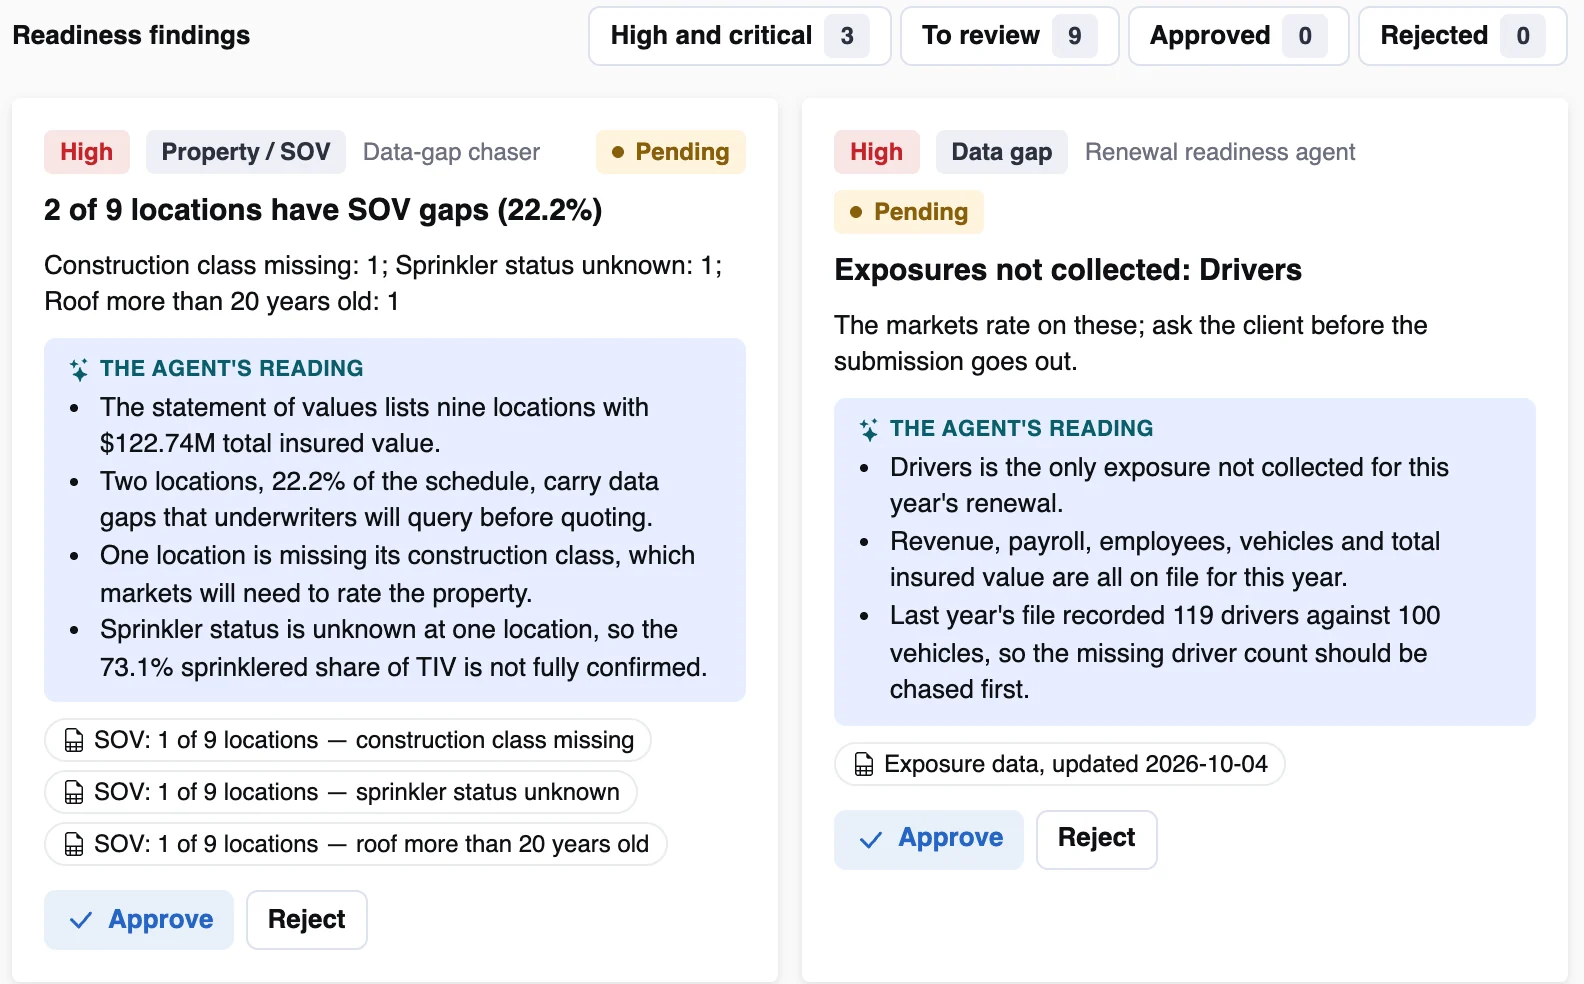Screen dimensions: 1584x984
Task: Show the To review findings
Action: click(1009, 36)
